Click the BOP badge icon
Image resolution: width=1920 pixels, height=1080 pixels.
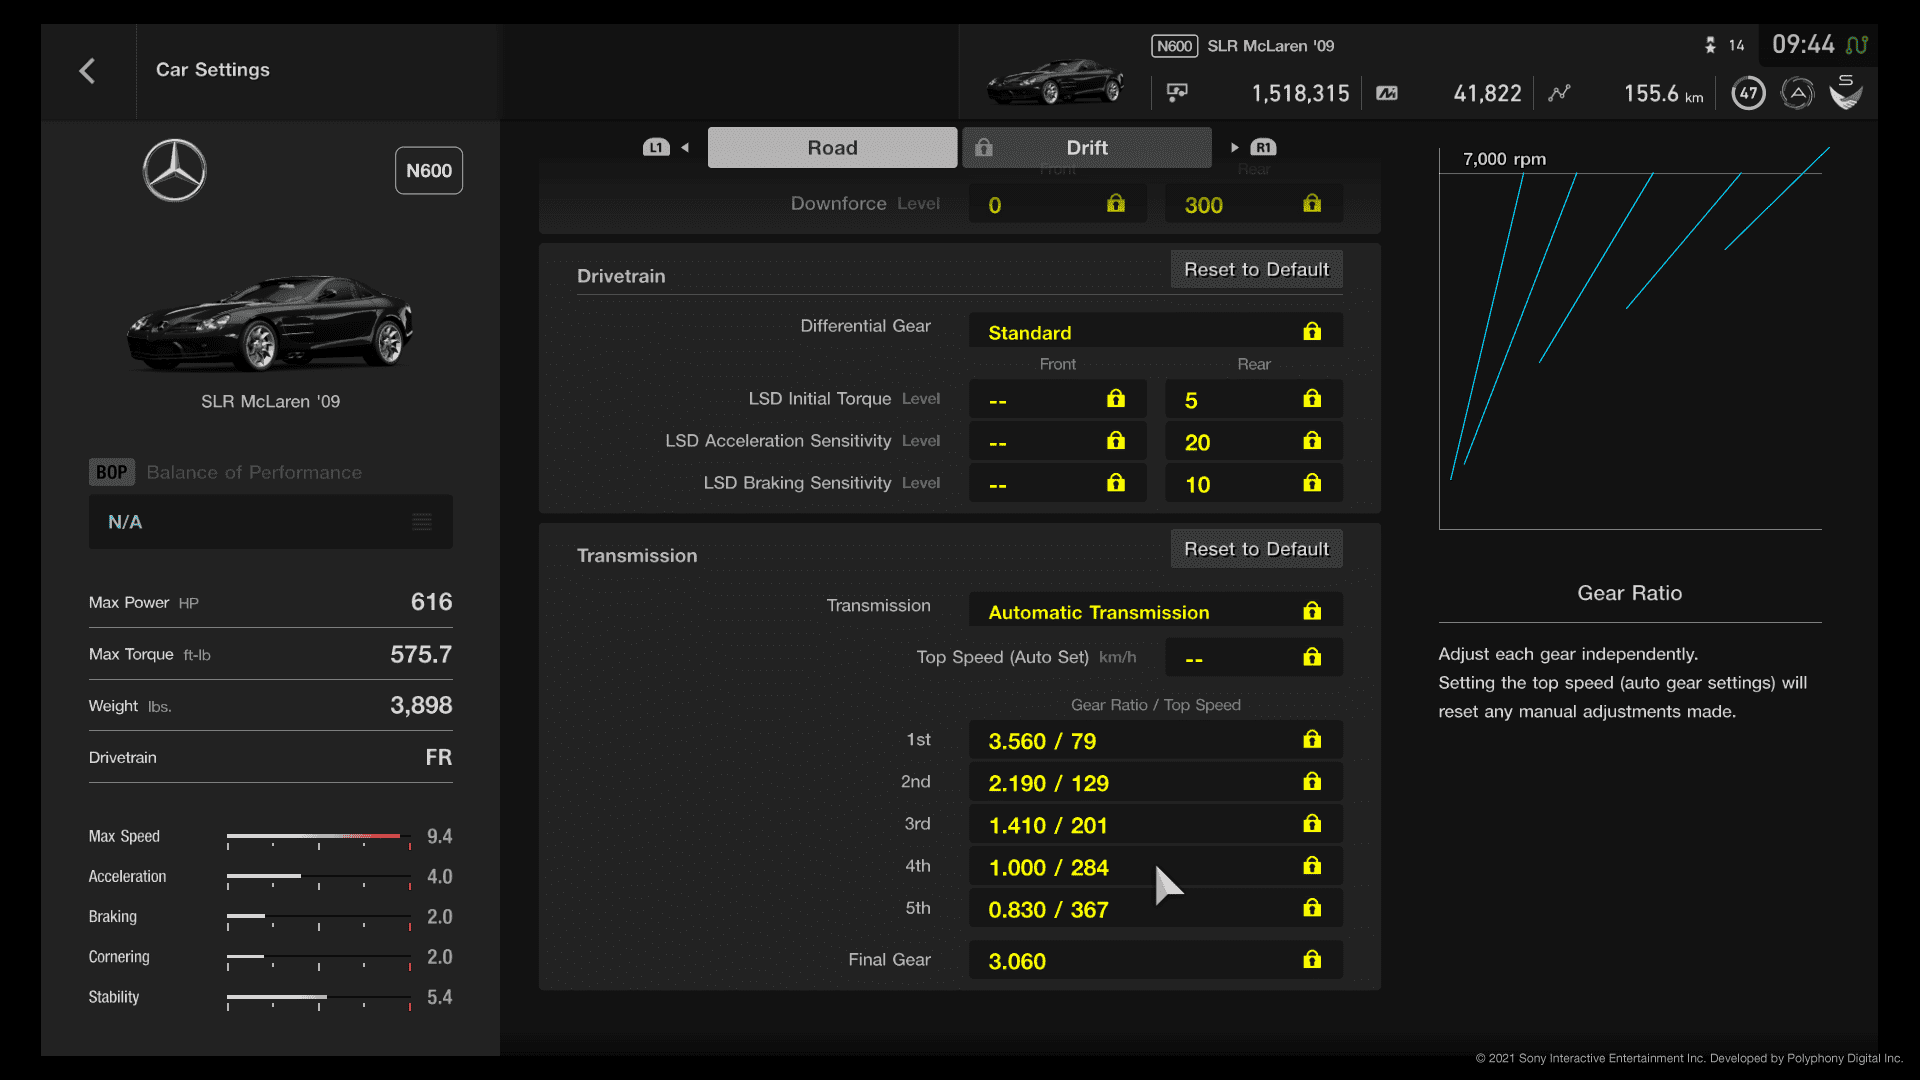pyautogui.click(x=112, y=472)
